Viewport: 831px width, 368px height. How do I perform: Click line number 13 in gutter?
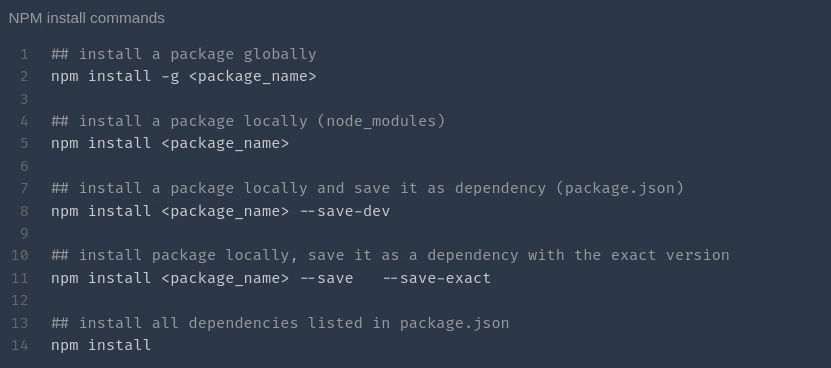[20, 323]
